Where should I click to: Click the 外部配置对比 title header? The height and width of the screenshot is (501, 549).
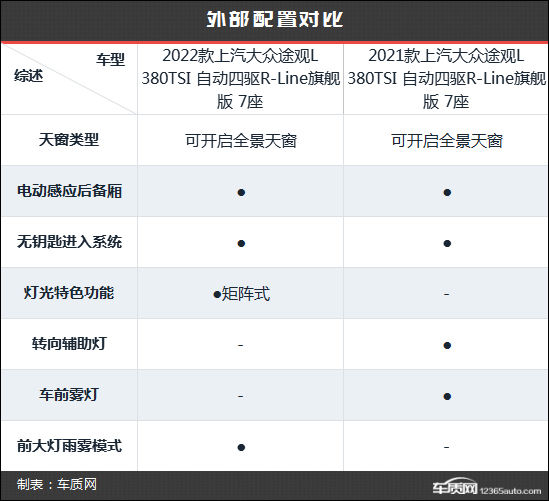tap(274, 19)
